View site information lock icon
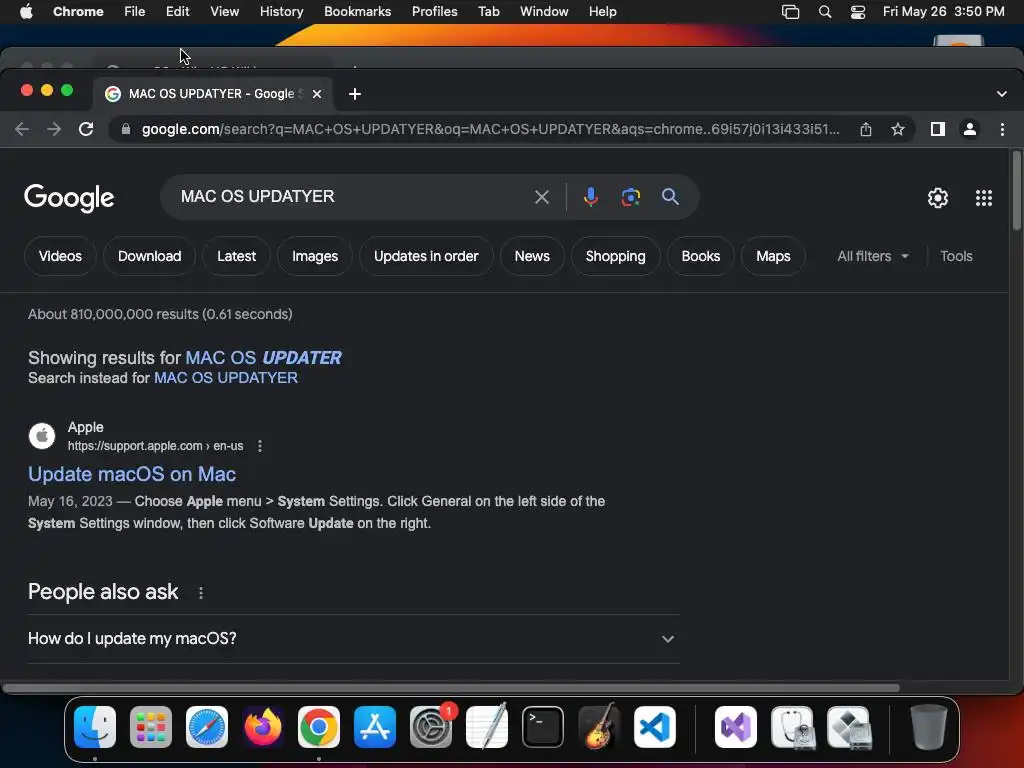Screen dimensions: 1024x768 pos(126,129)
